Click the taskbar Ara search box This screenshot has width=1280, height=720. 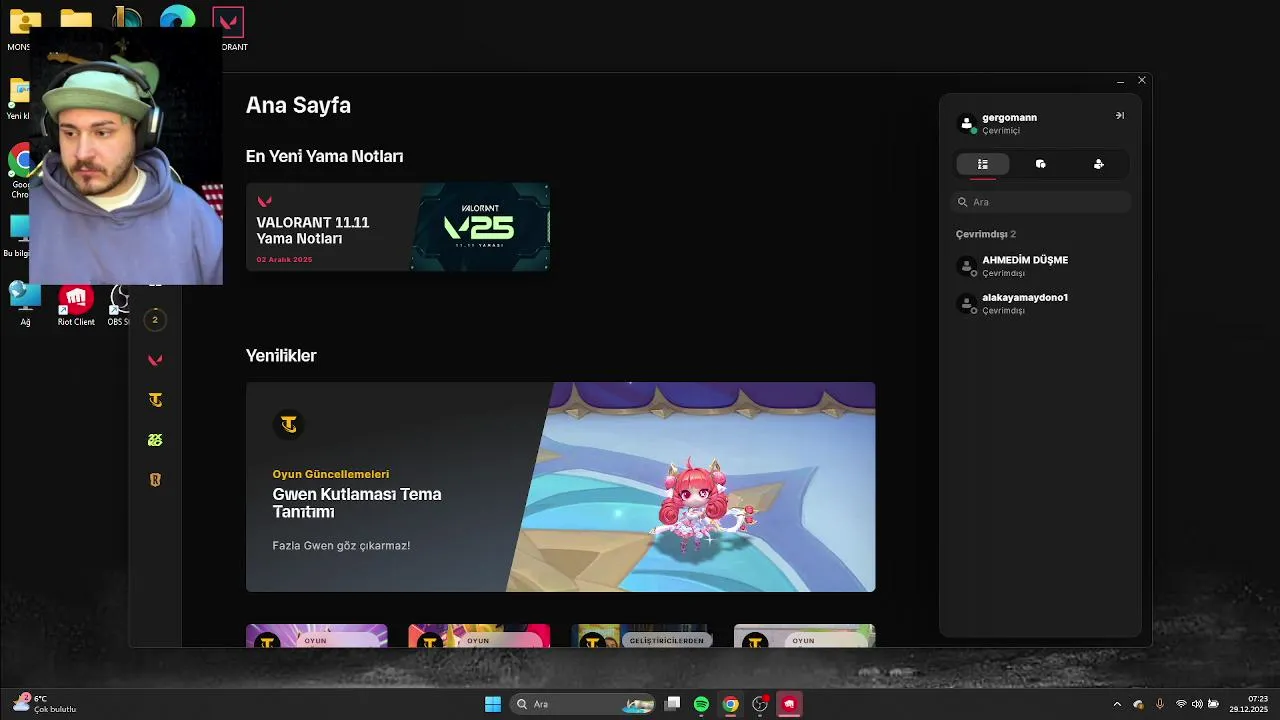[582, 704]
